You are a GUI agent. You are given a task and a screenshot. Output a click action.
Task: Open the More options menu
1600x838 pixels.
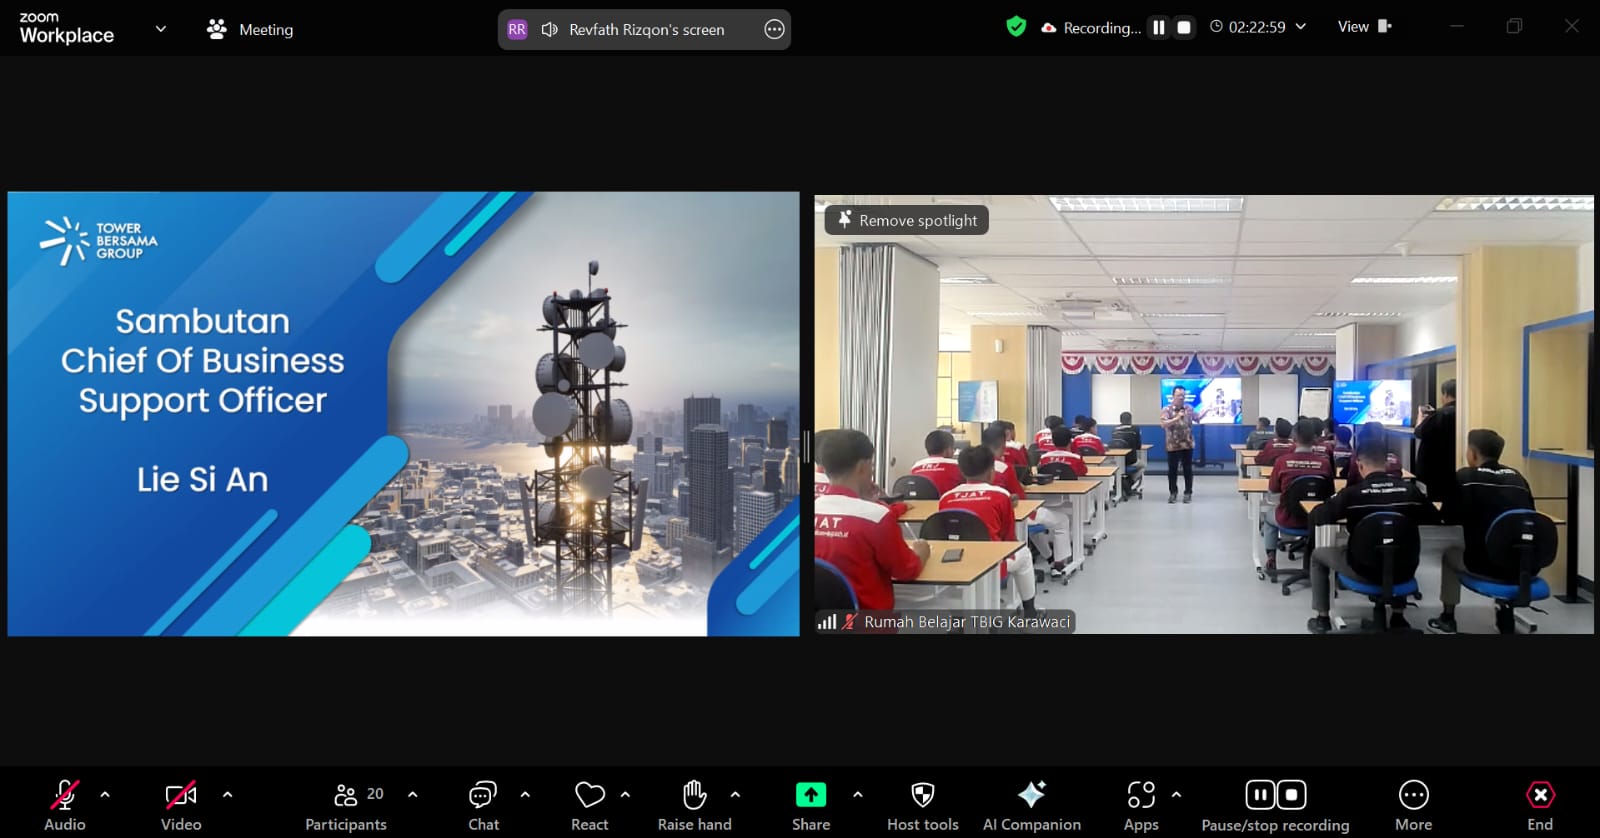(1413, 796)
